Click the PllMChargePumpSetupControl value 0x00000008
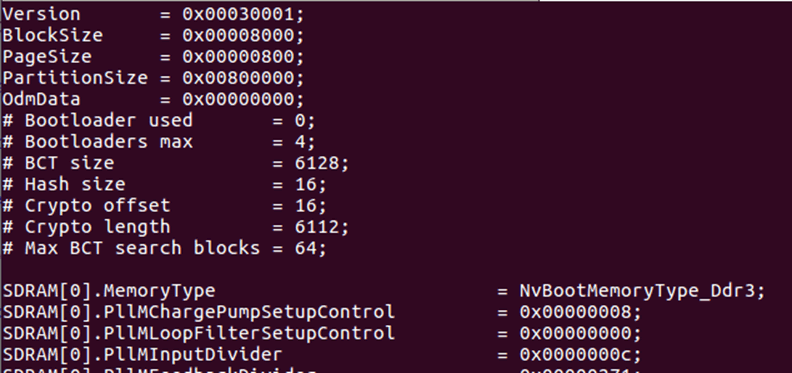 click(x=575, y=312)
